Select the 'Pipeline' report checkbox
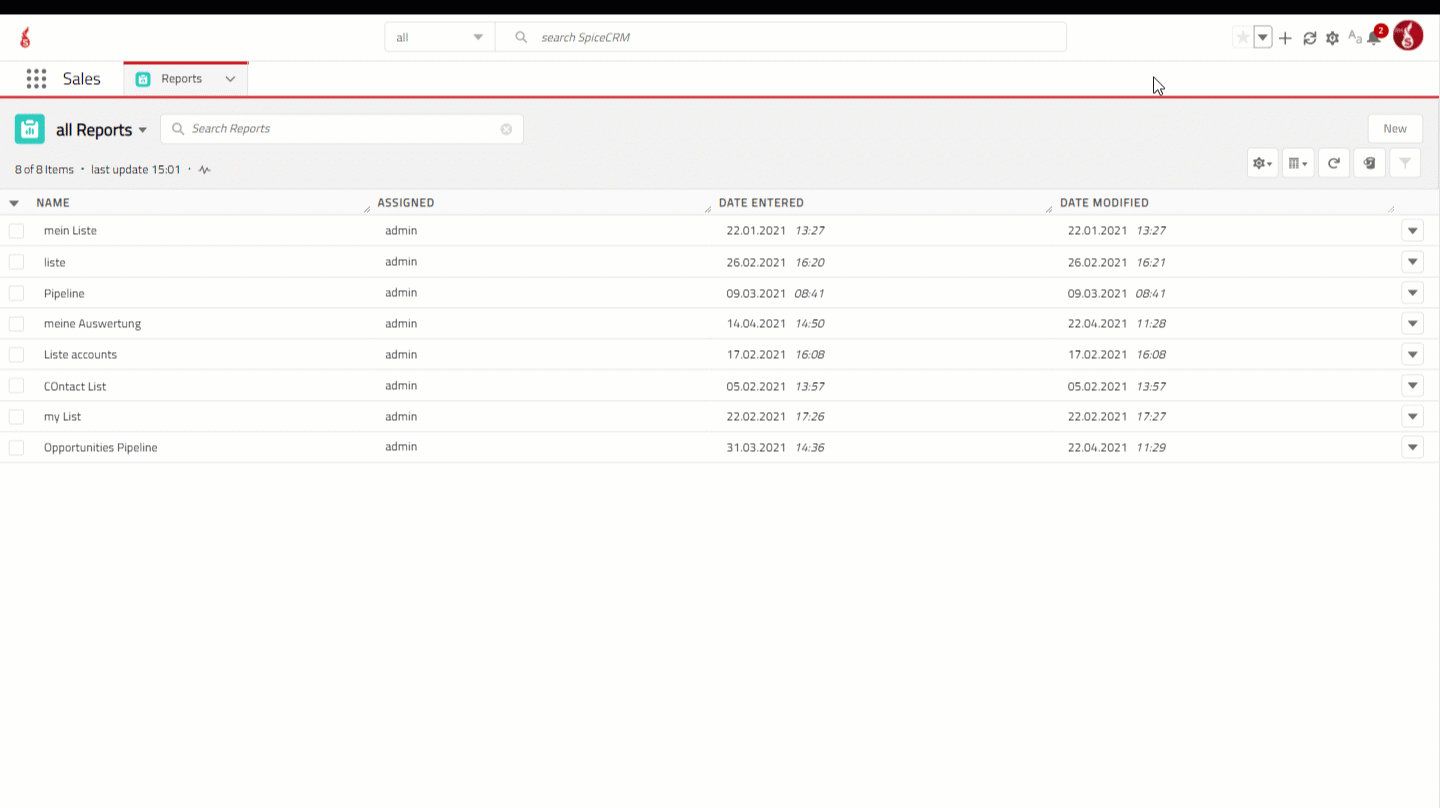 [x=16, y=293]
